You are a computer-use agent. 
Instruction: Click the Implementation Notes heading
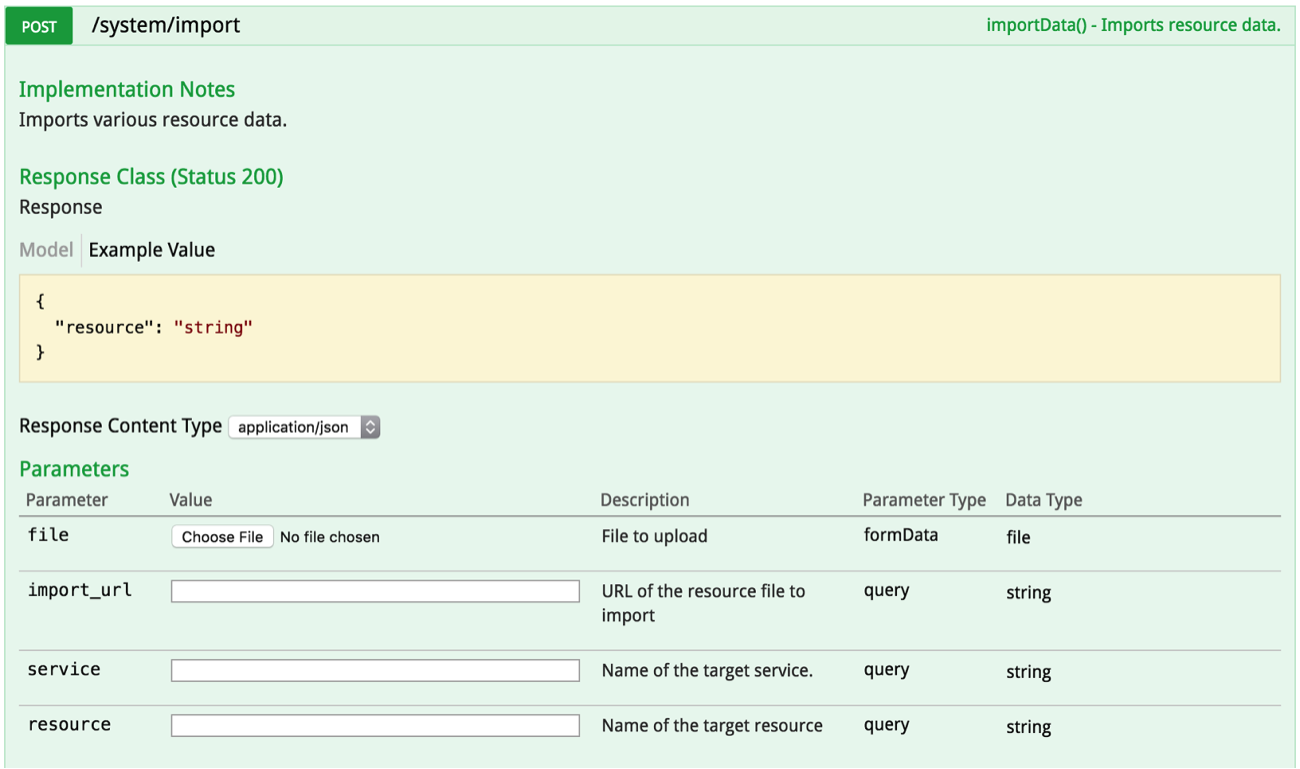coord(127,89)
